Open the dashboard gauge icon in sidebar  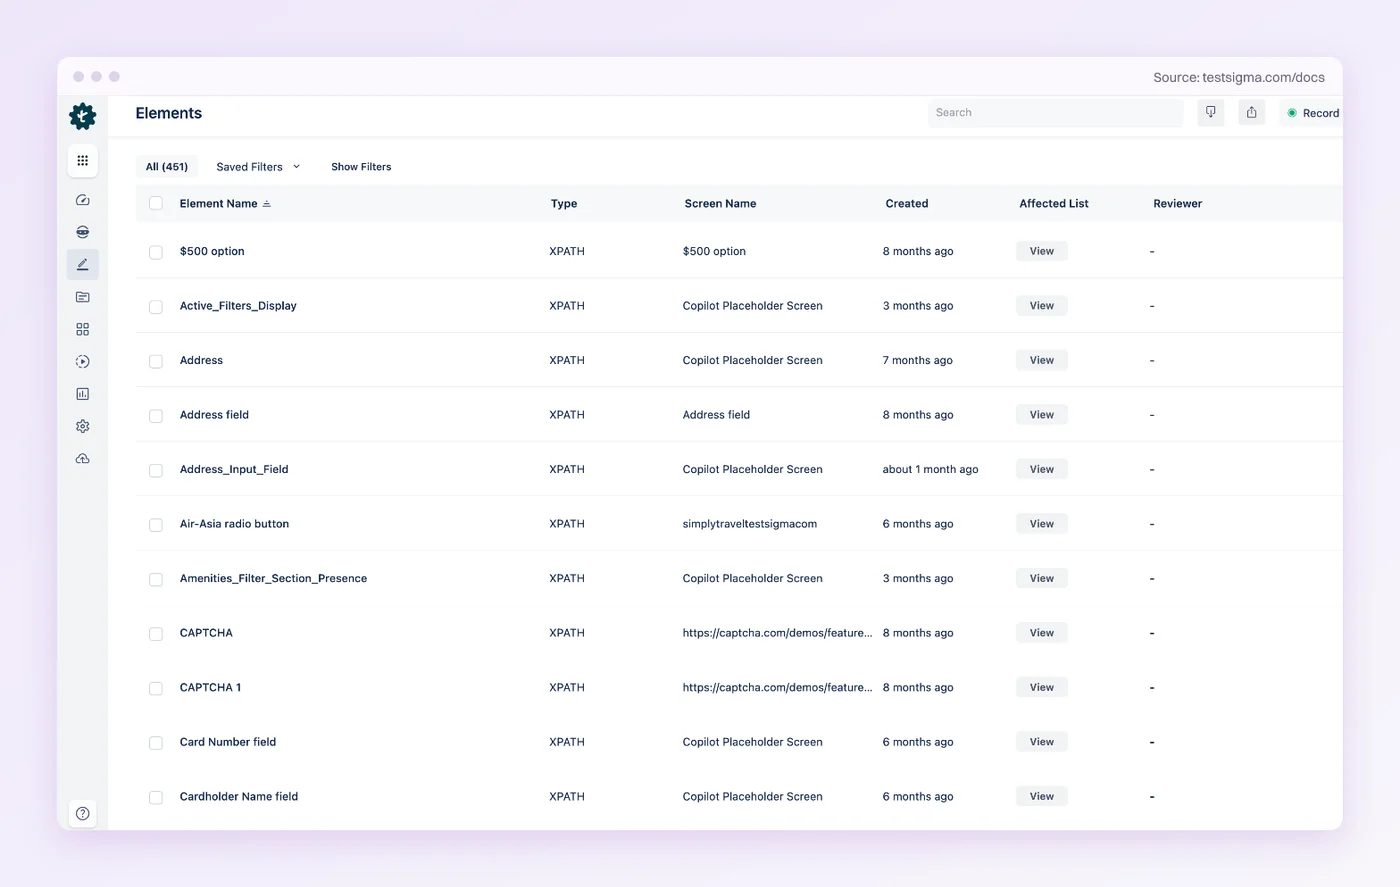[83, 200]
